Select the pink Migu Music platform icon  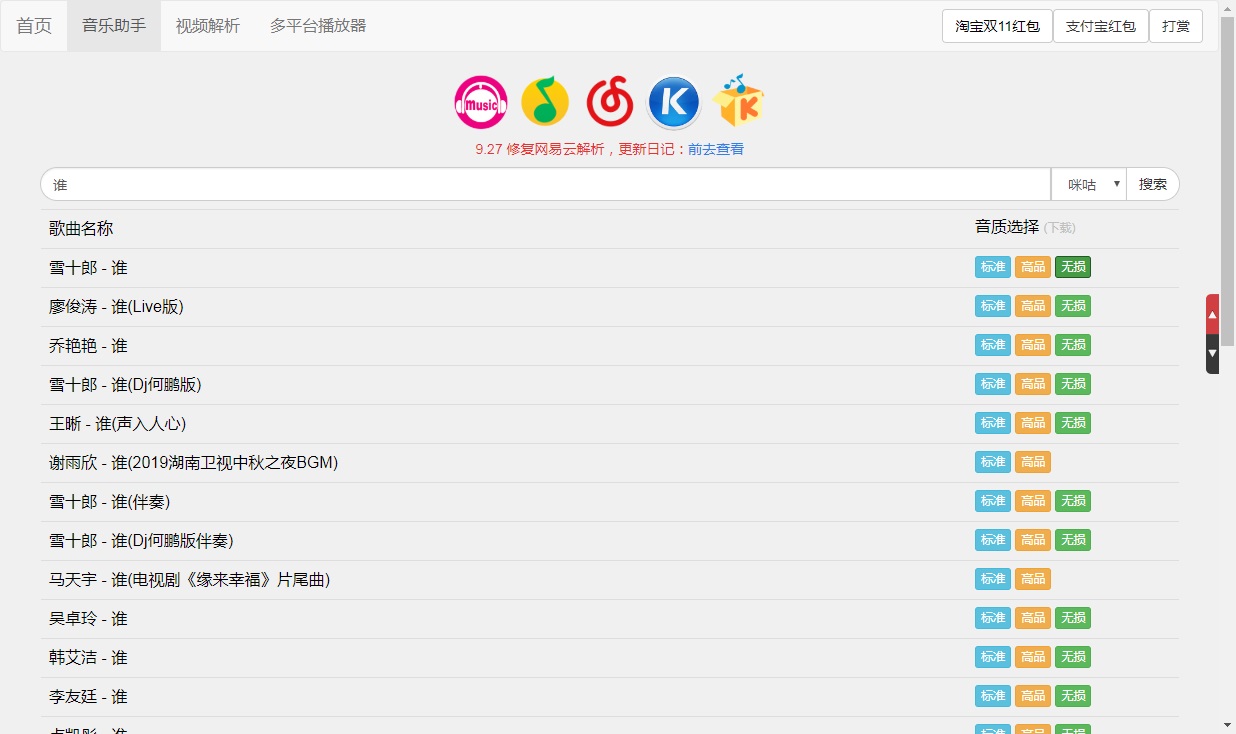coord(481,103)
